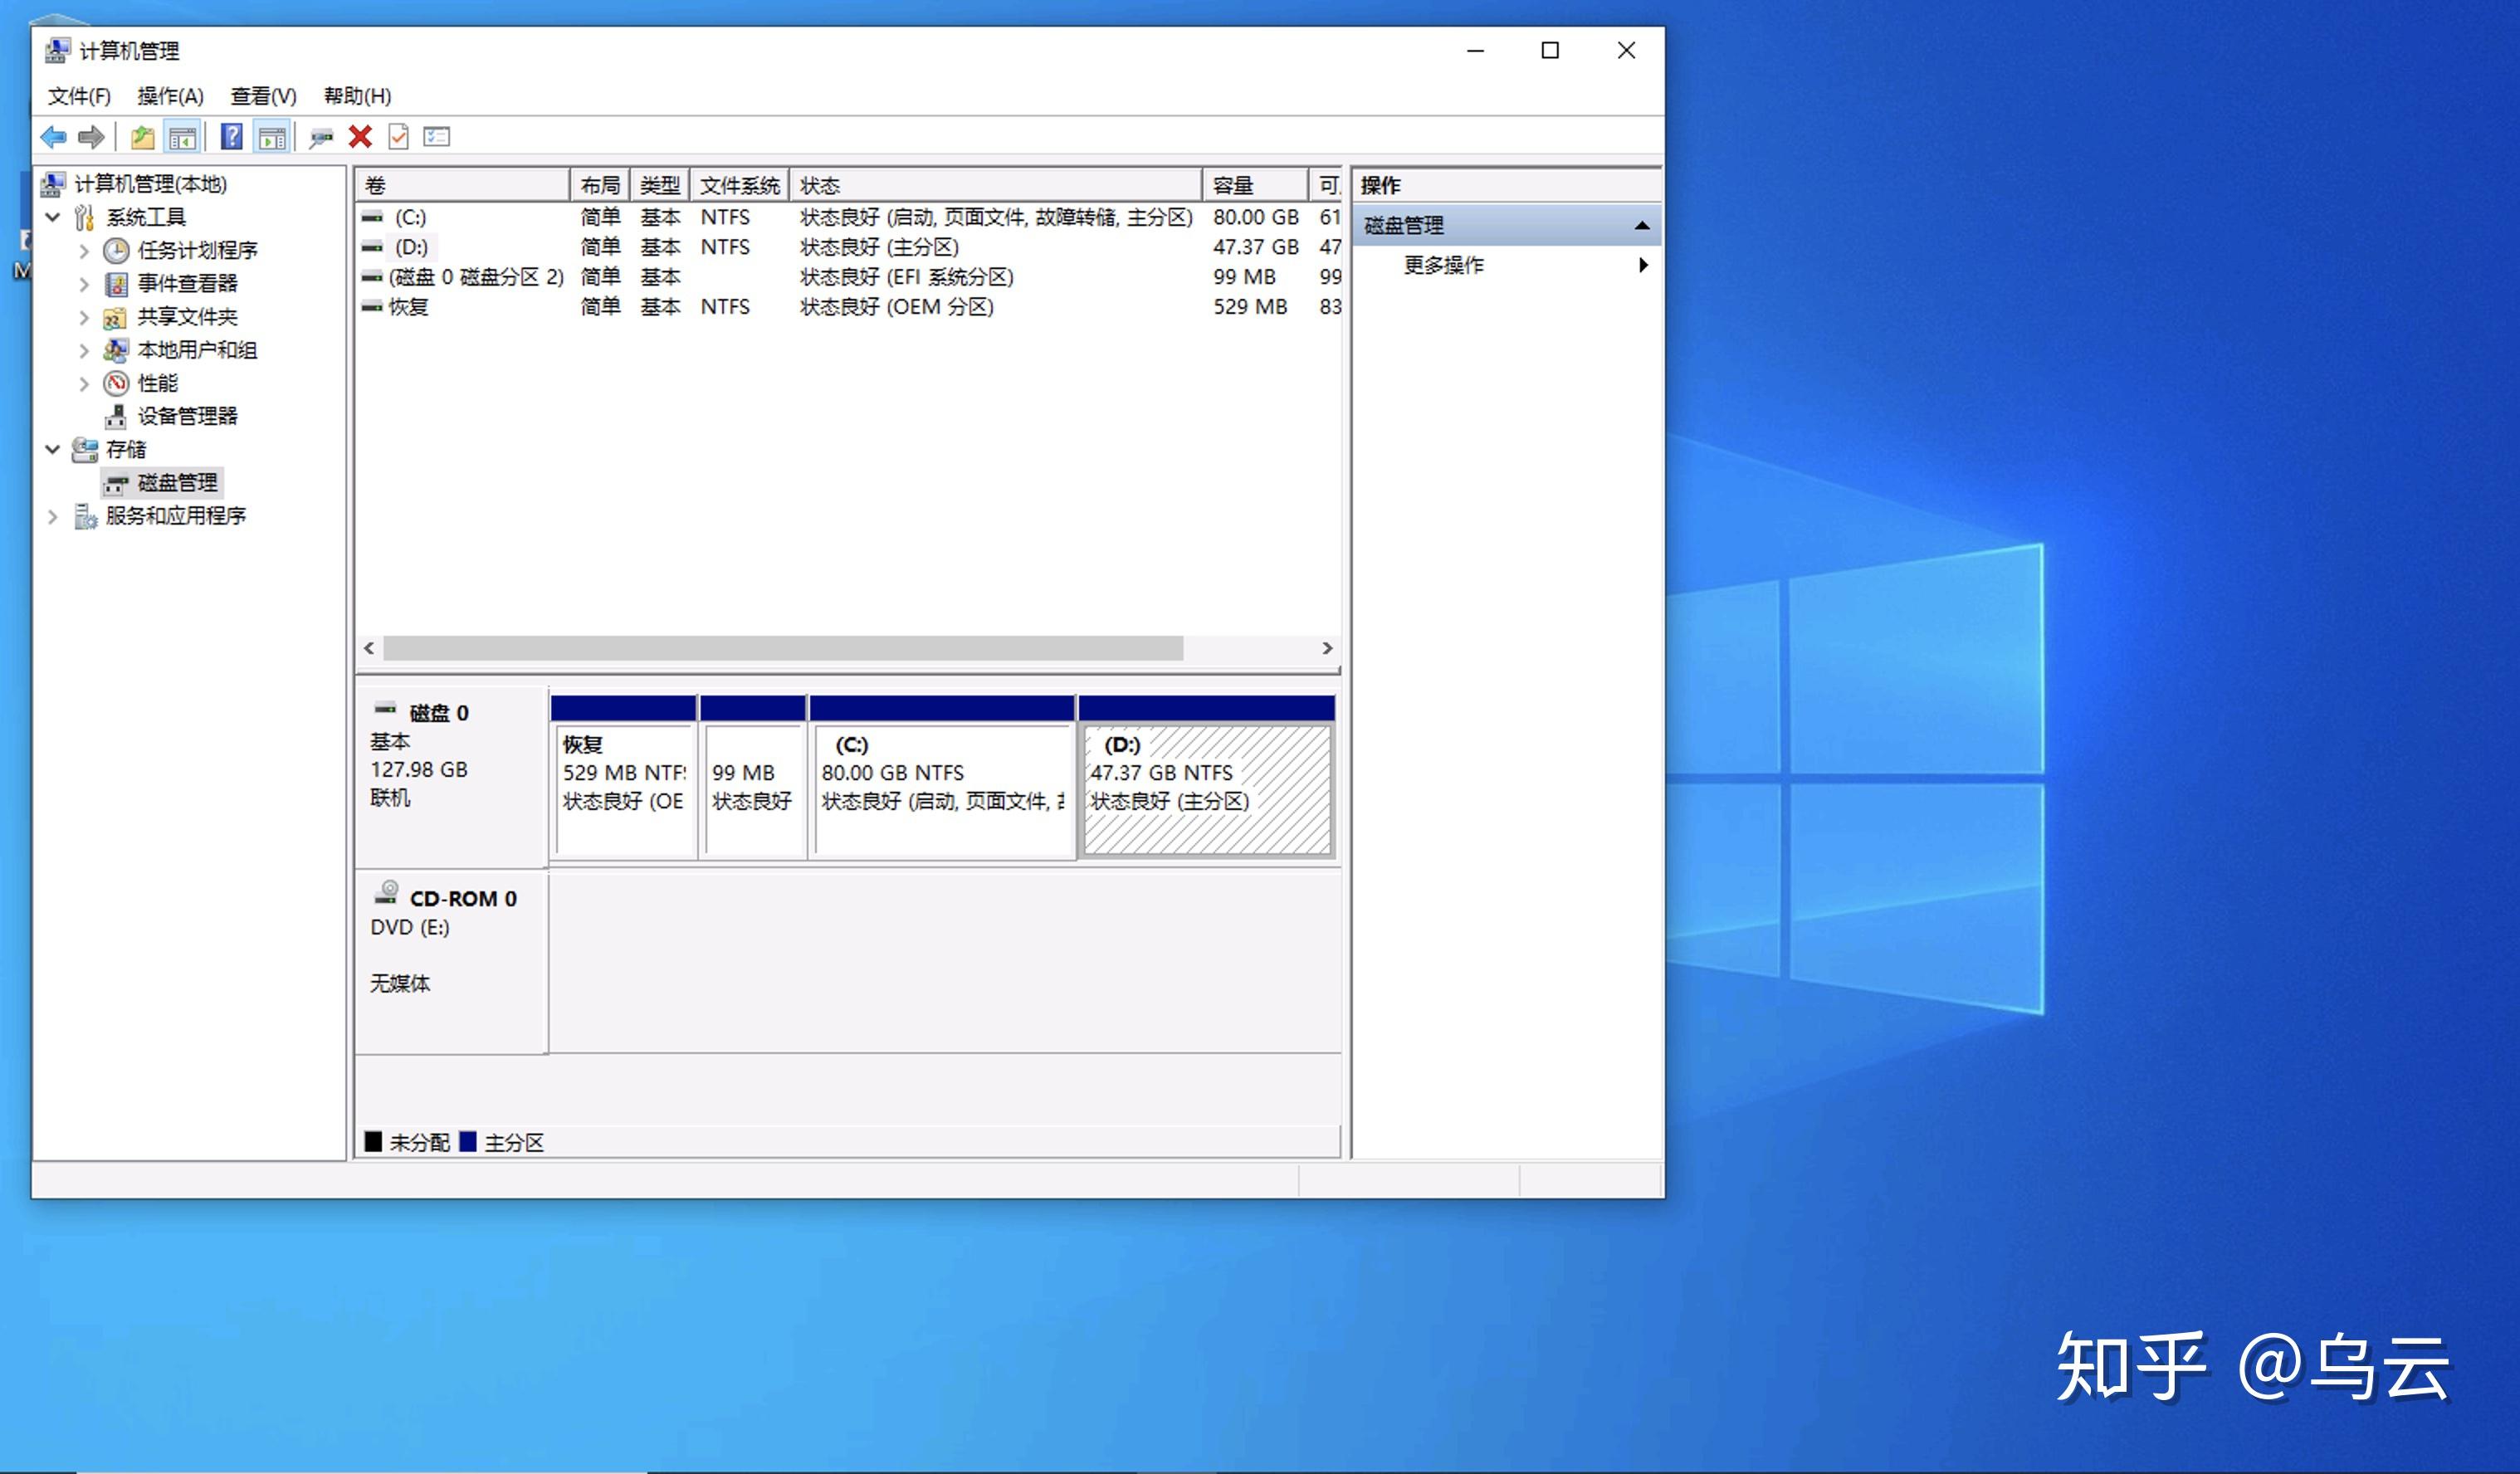
Task: Click the Computer Management title bar icon
Action: pos(58,50)
